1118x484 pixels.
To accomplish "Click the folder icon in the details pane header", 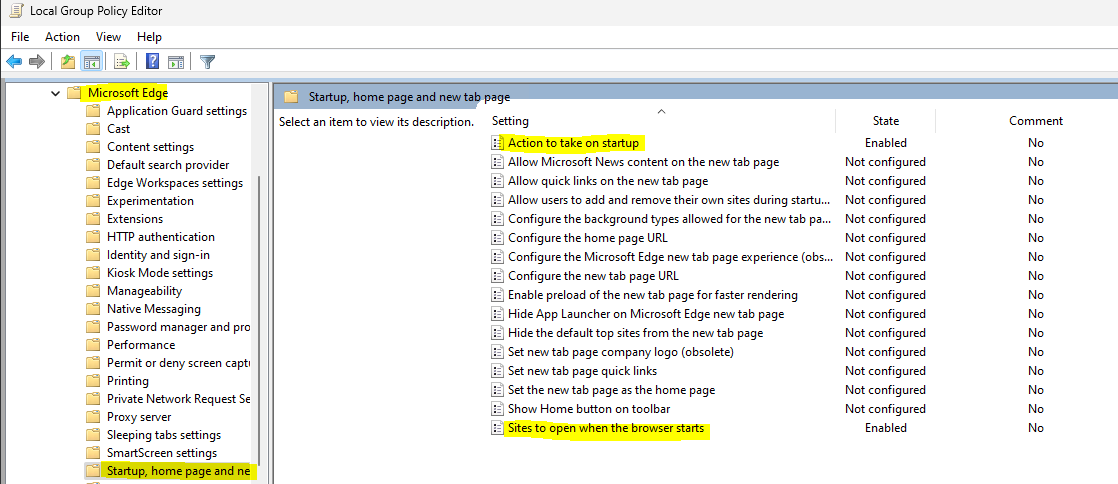I will point(291,97).
